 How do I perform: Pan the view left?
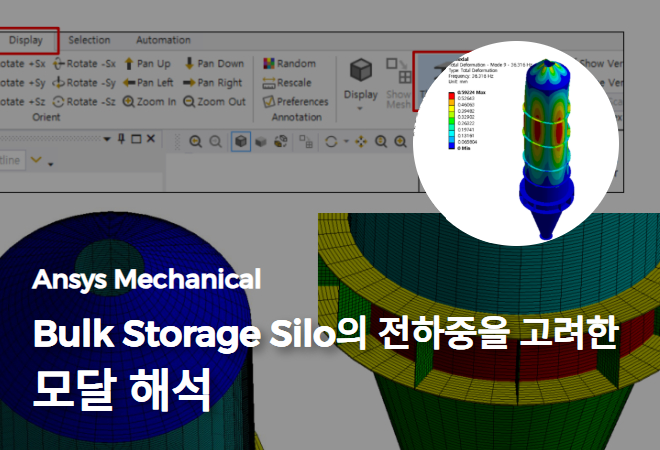(x=148, y=83)
